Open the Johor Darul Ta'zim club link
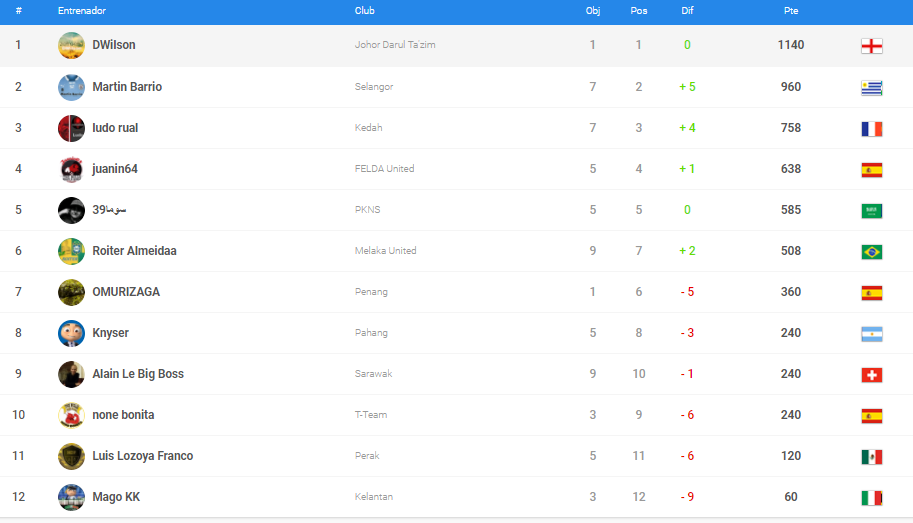Viewport: 913px width, 523px height. coord(395,45)
